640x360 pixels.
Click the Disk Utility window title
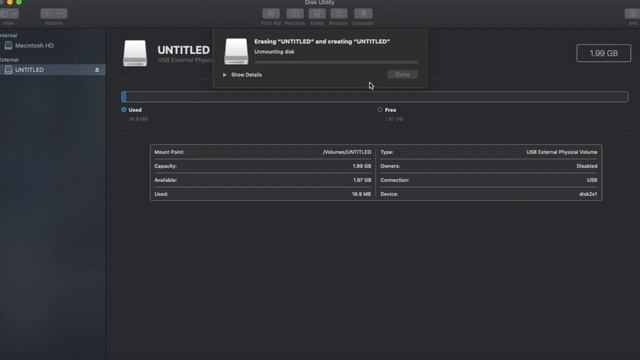pos(320,2)
